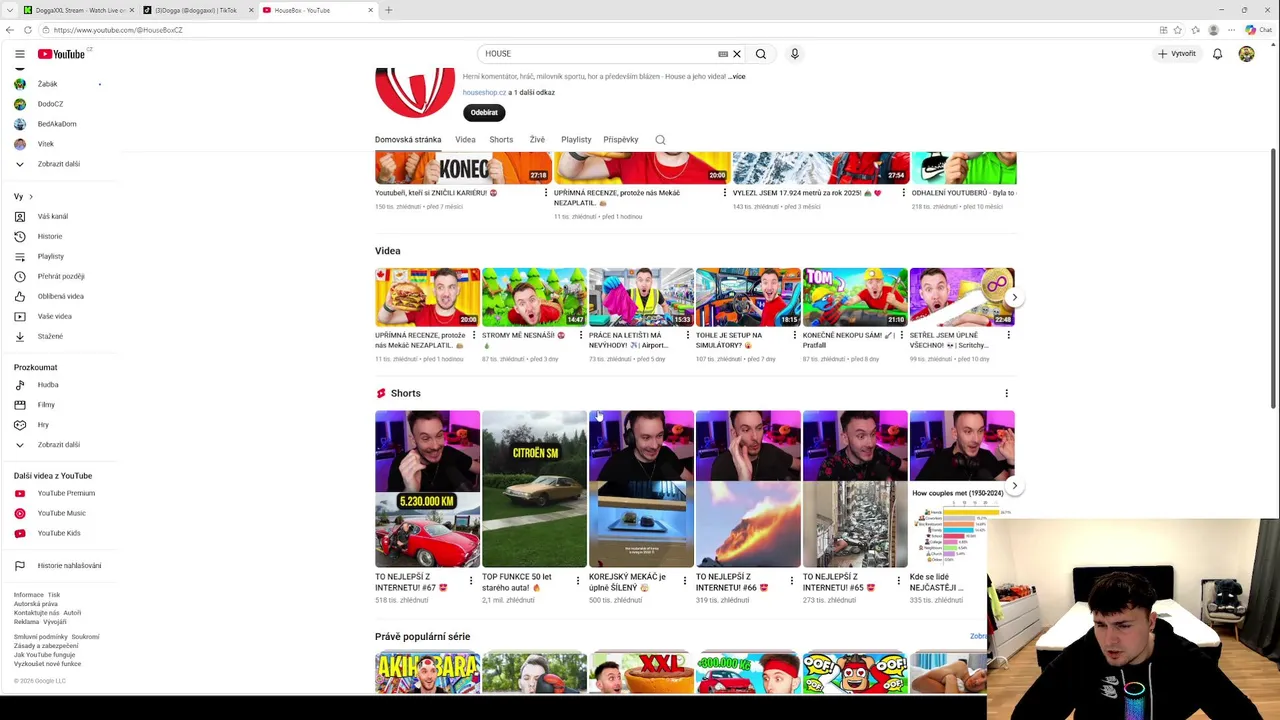
Task: Open Přehrát později in the sidebar
Action: point(60,276)
